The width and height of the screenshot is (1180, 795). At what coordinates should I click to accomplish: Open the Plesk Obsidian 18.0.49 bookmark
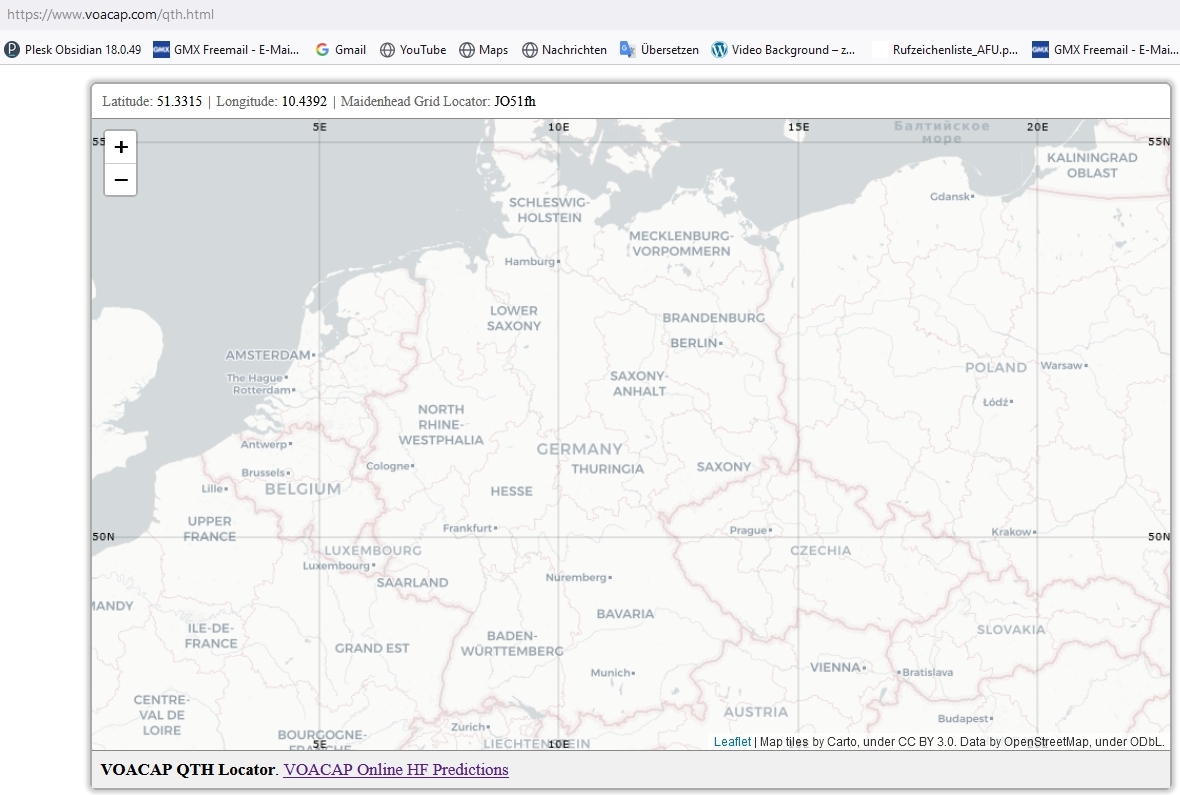coord(72,50)
